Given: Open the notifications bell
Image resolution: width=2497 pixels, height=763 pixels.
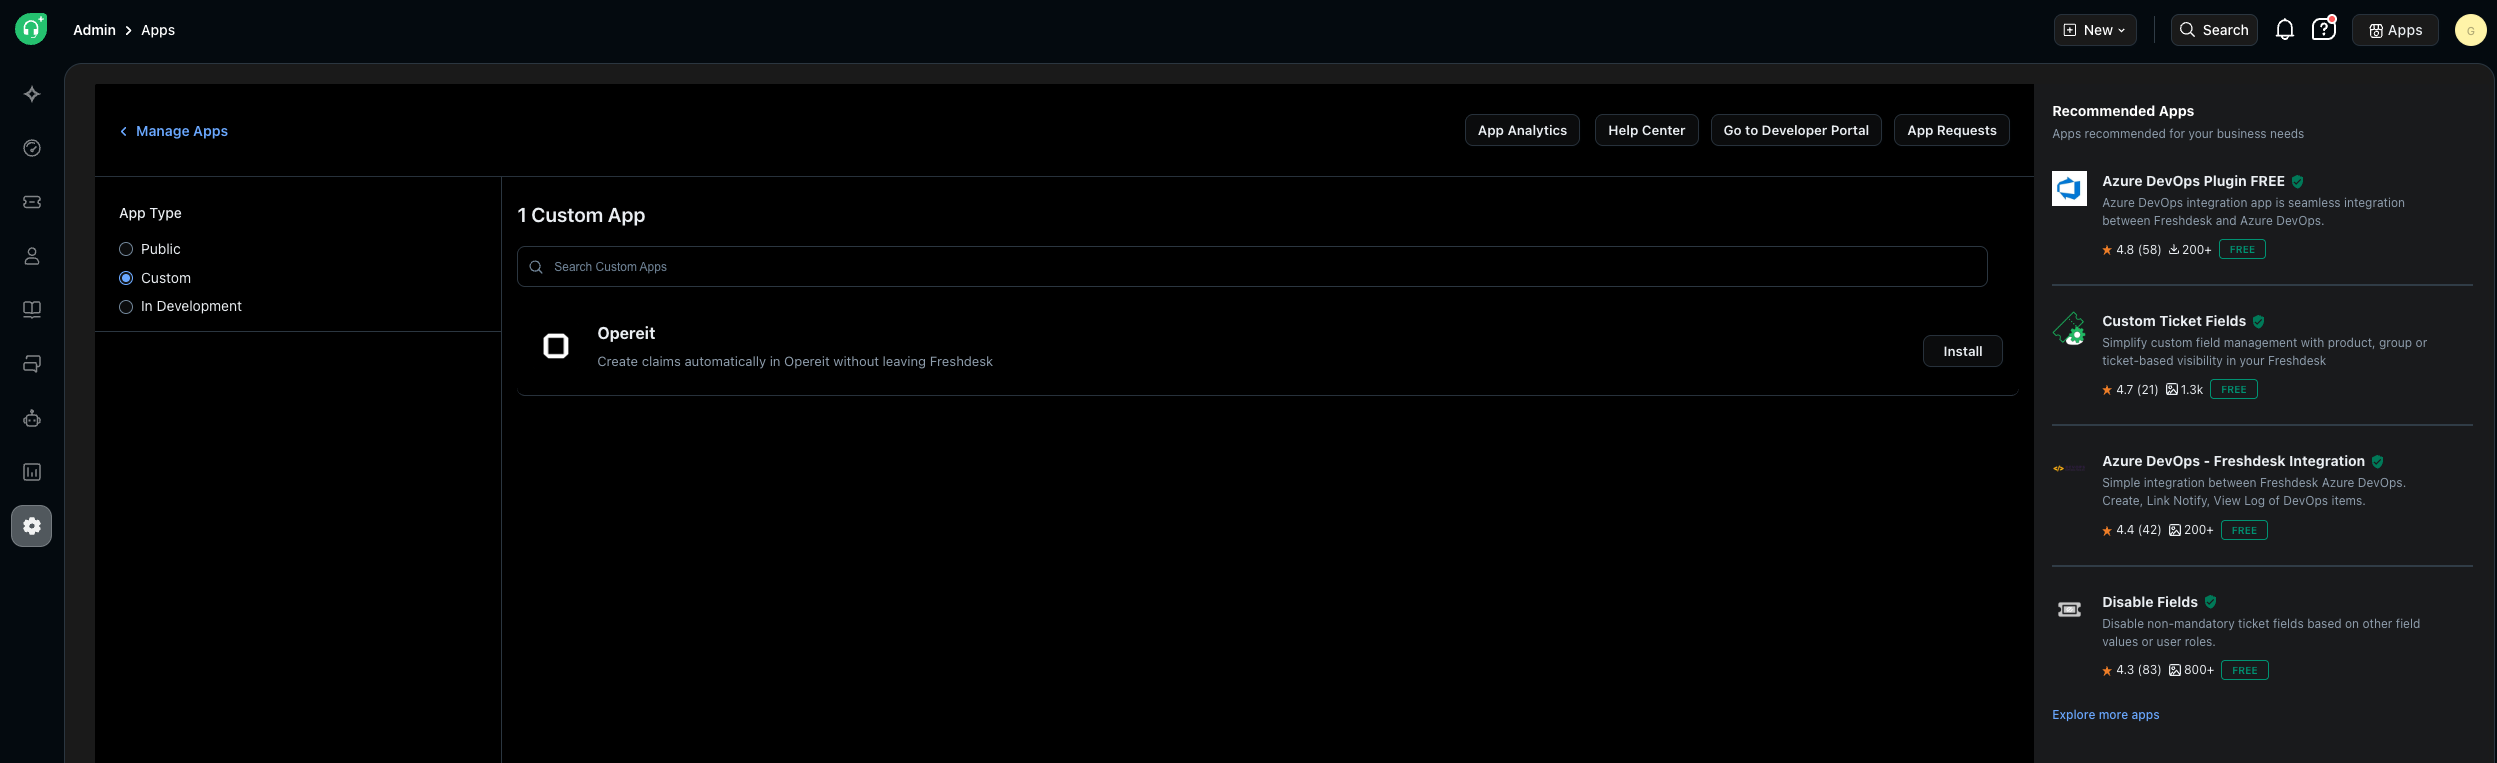Looking at the screenshot, I should coord(2285,30).
